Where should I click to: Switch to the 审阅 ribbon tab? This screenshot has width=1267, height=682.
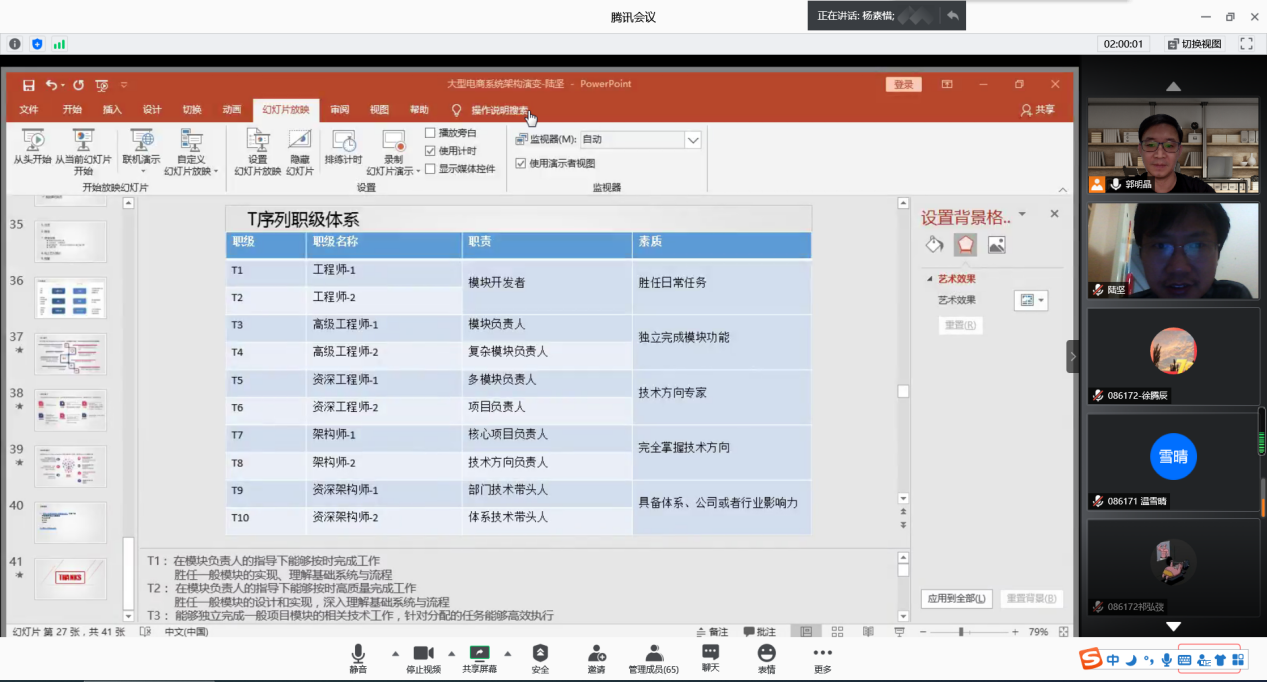(x=340, y=110)
